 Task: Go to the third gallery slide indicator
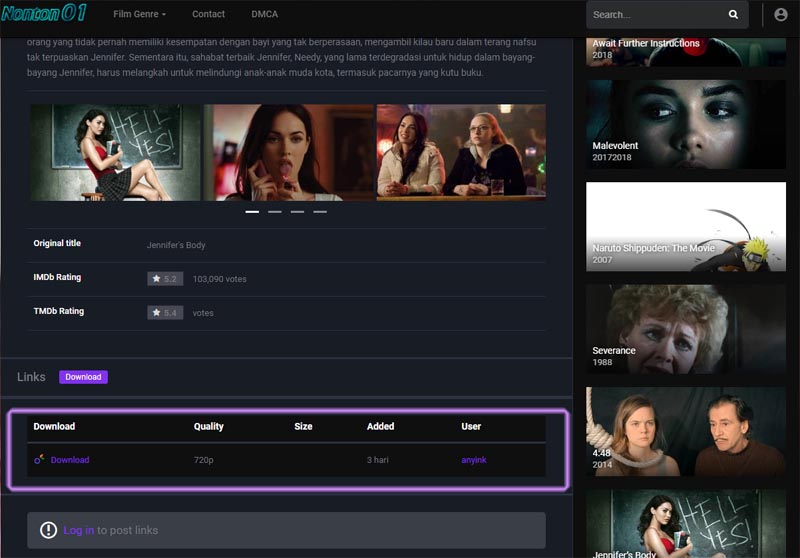tap(297, 212)
